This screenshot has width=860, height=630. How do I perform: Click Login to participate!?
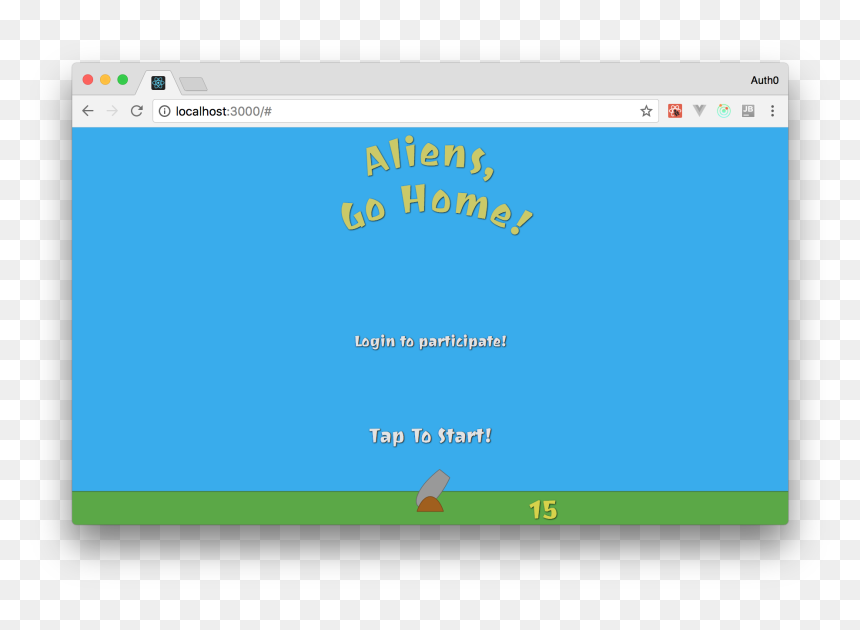point(431,342)
